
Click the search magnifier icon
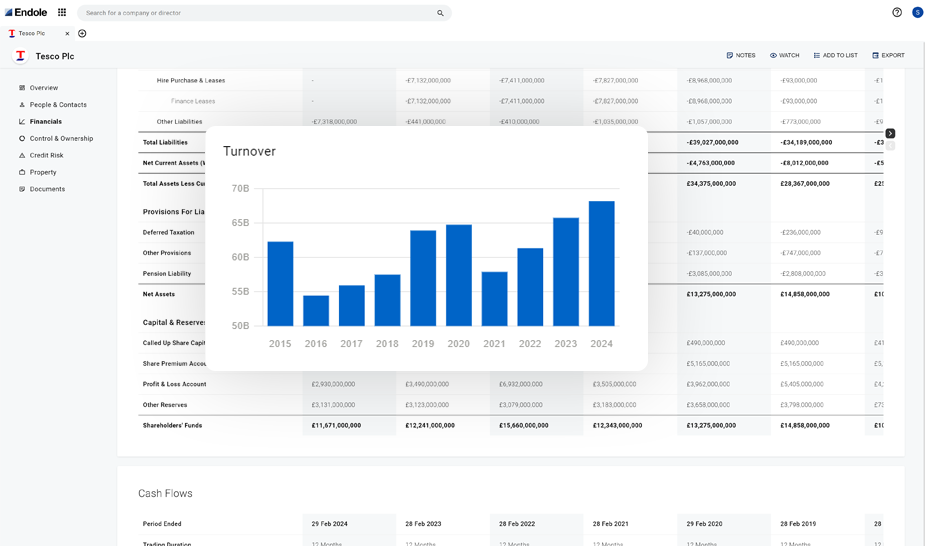tap(440, 13)
